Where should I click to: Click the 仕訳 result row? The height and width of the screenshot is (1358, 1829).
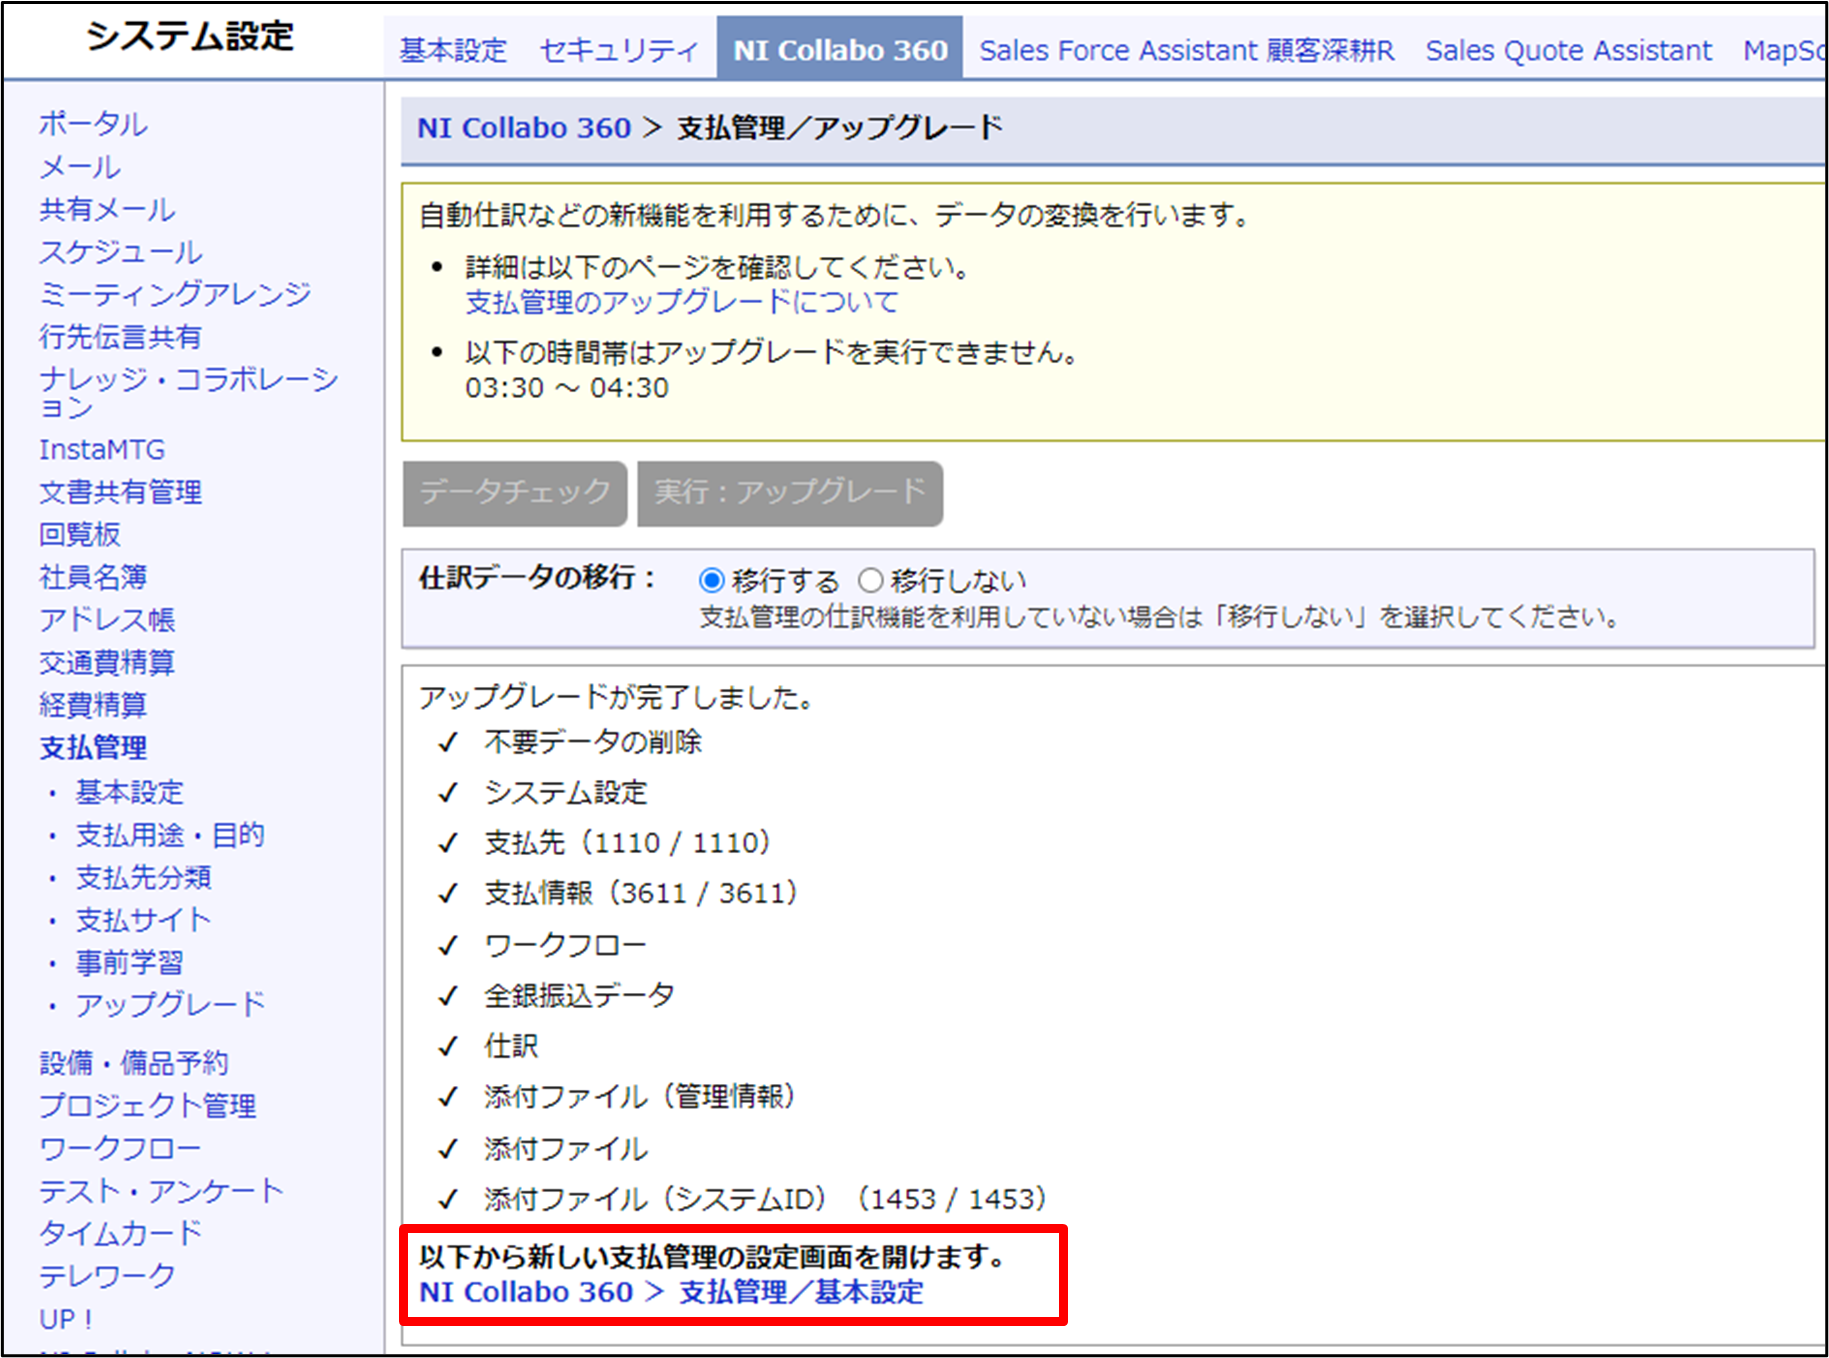coord(511,1046)
